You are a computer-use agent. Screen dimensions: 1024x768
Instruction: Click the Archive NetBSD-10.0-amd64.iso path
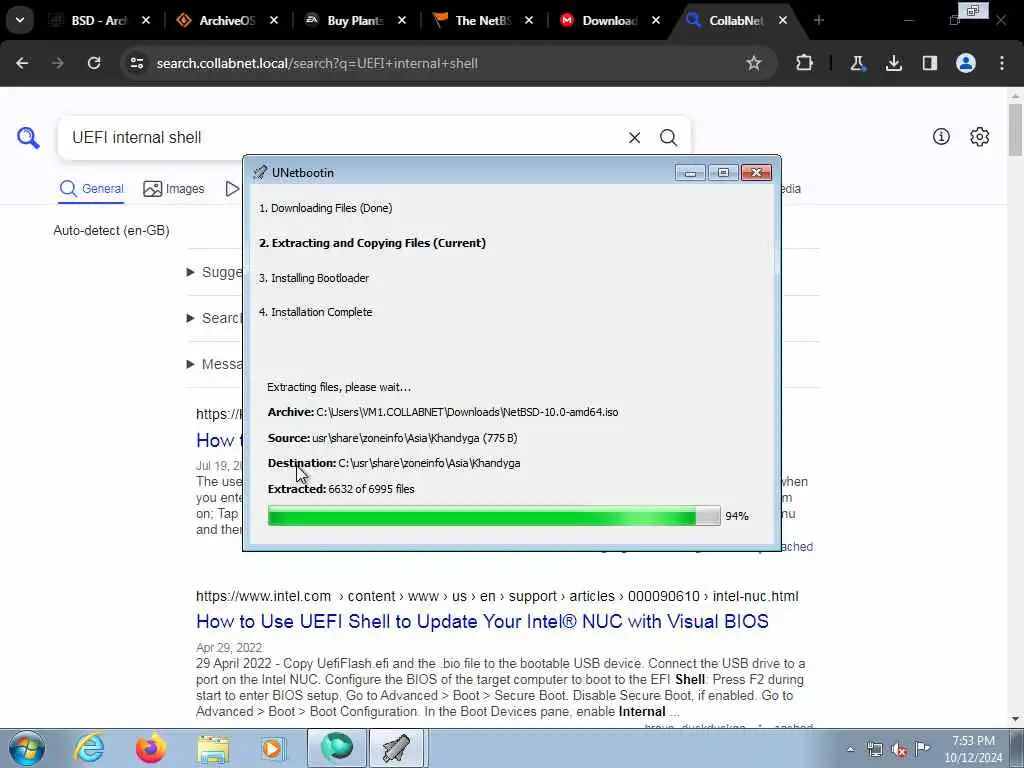tap(467, 412)
